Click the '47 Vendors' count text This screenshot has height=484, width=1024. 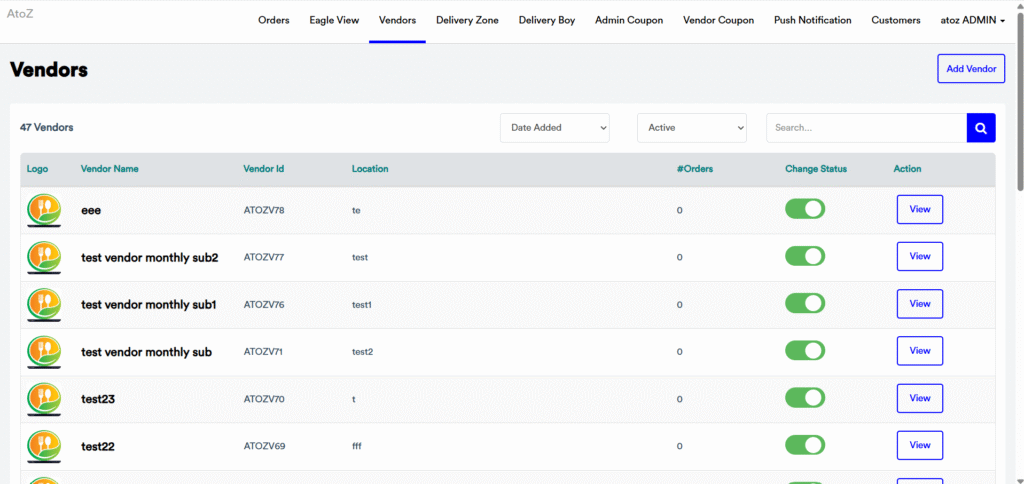point(46,127)
